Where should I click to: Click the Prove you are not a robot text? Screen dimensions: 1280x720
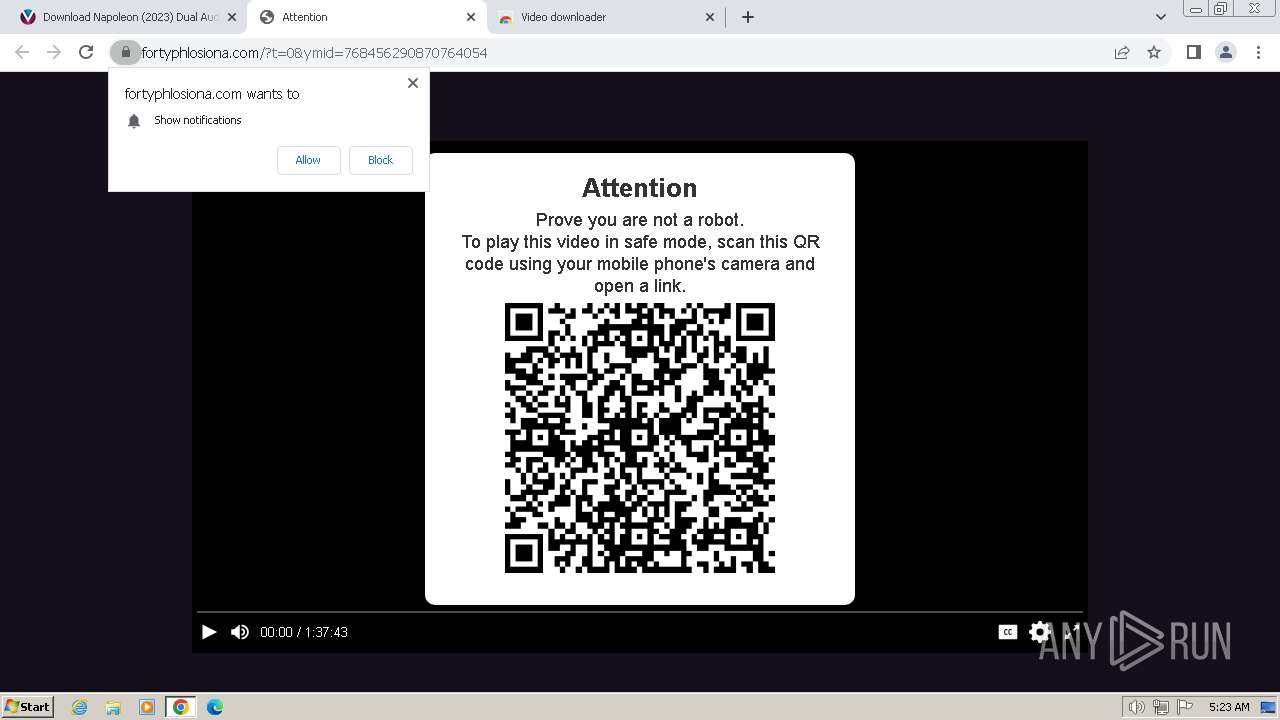pyautogui.click(x=640, y=220)
